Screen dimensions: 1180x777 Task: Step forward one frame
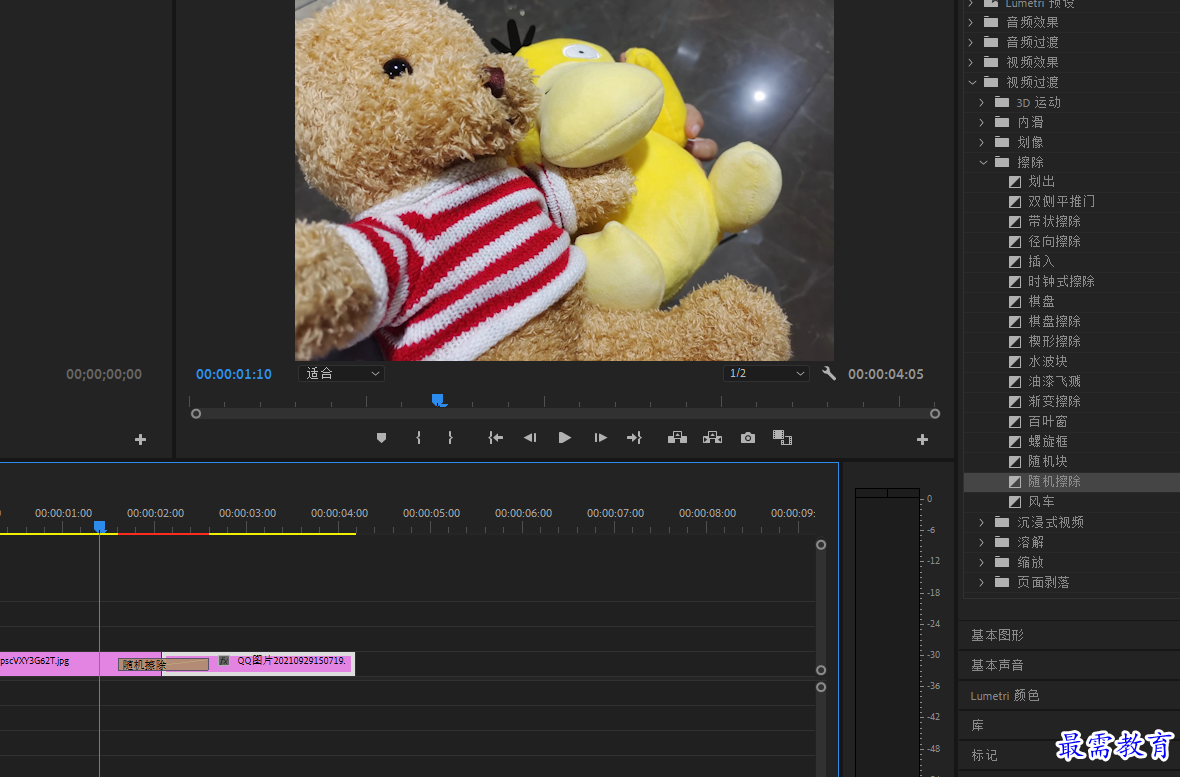click(600, 437)
